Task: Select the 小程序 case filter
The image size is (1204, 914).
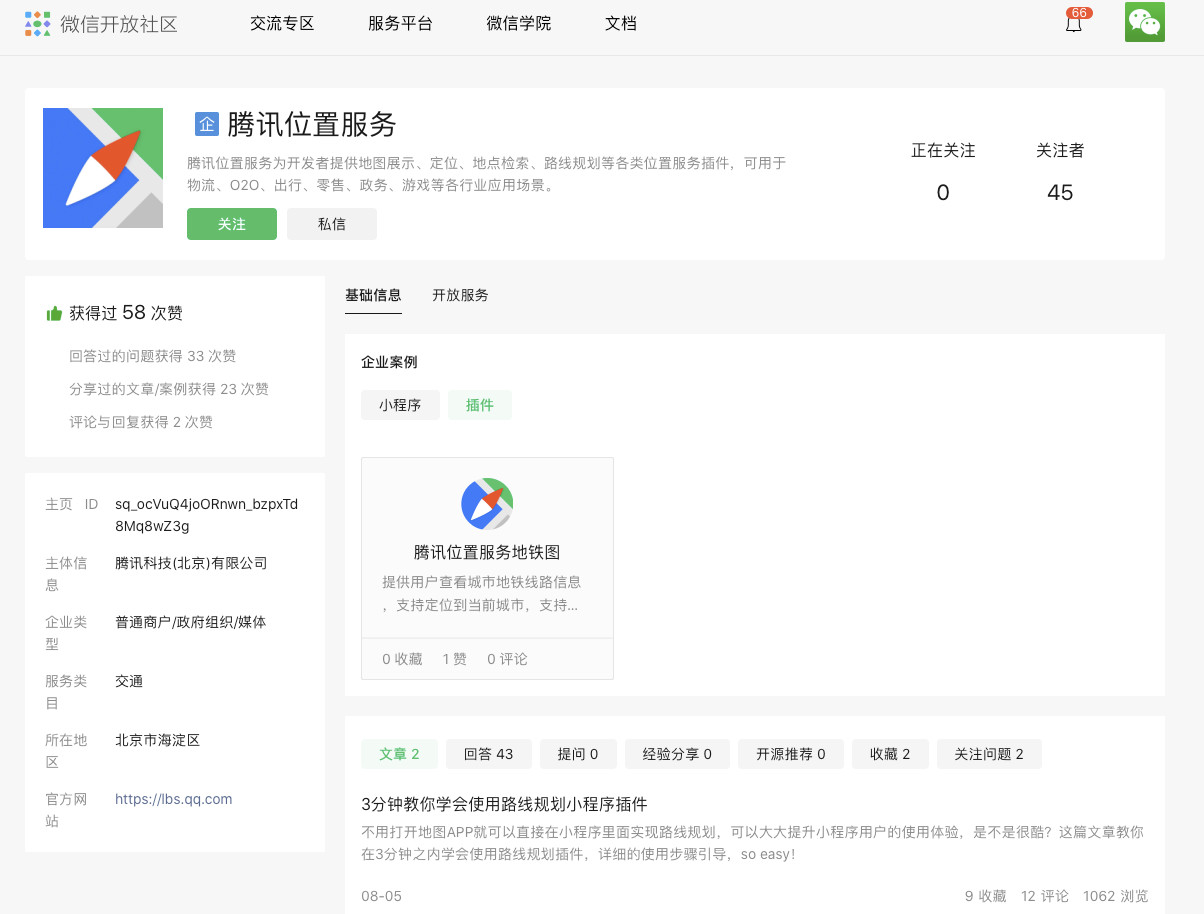Action: click(400, 405)
